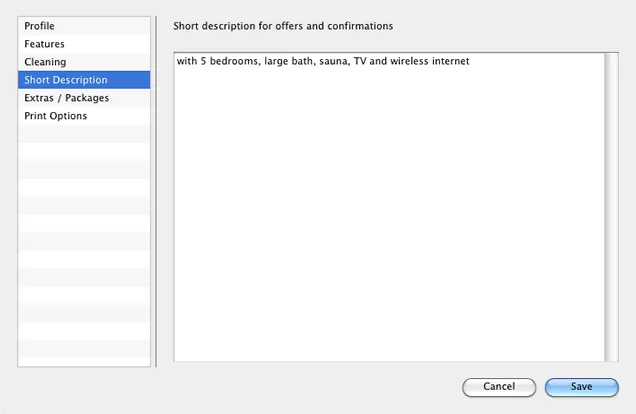Place cursor before "with" at text start

click(177, 61)
